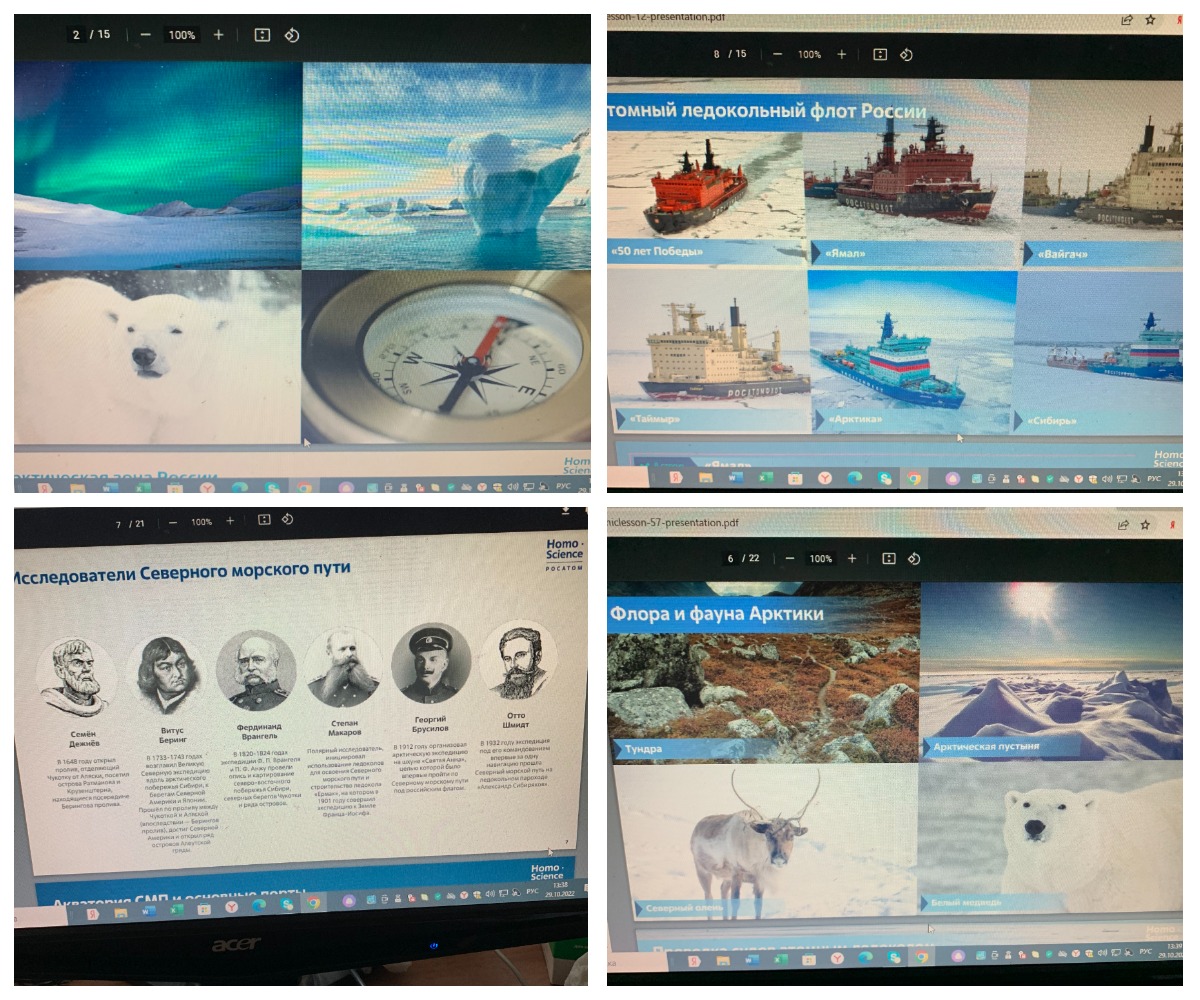Click fit to page in the 6 / 22 viewer
This screenshot has width=1200, height=1000.
tap(880, 558)
